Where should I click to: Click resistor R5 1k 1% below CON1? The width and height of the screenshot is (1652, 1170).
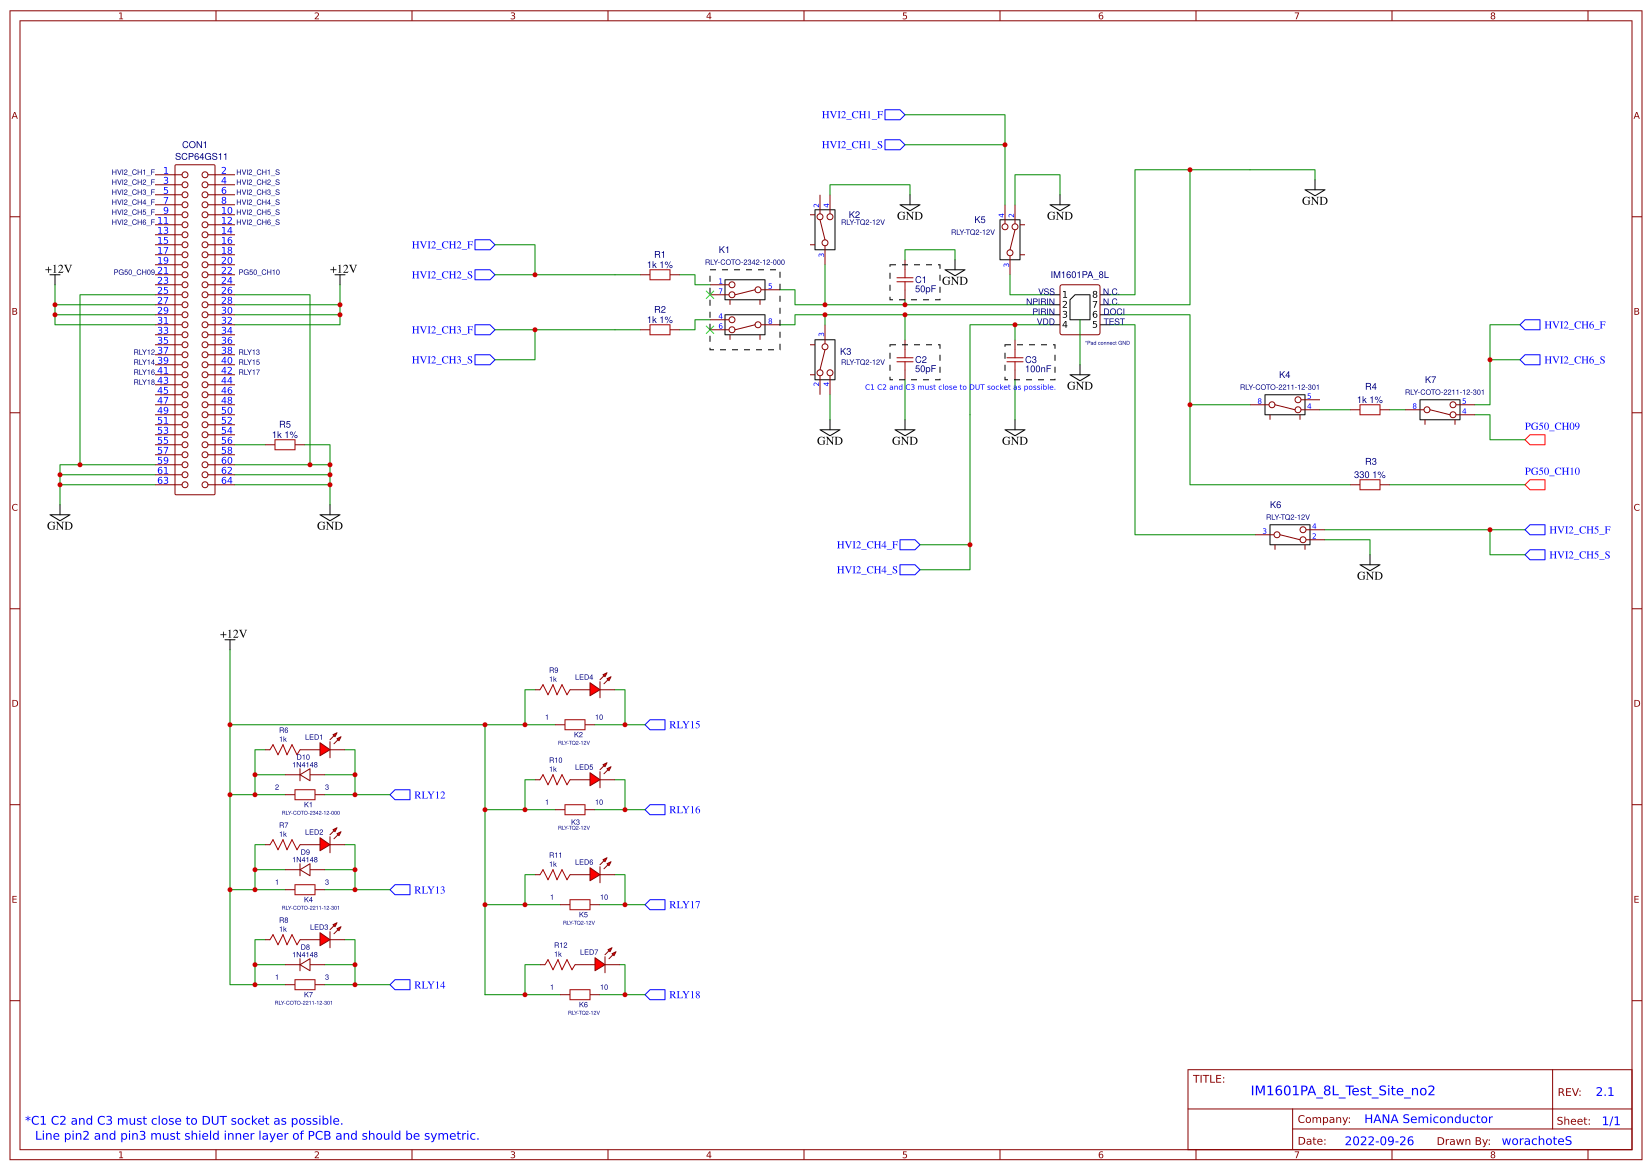tap(285, 443)
